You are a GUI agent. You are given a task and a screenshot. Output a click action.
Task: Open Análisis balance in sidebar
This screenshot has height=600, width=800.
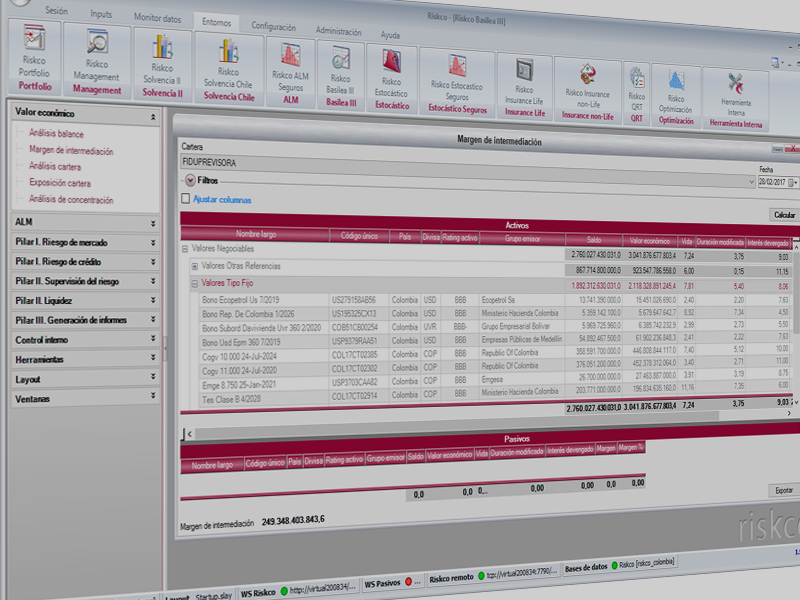56,134
